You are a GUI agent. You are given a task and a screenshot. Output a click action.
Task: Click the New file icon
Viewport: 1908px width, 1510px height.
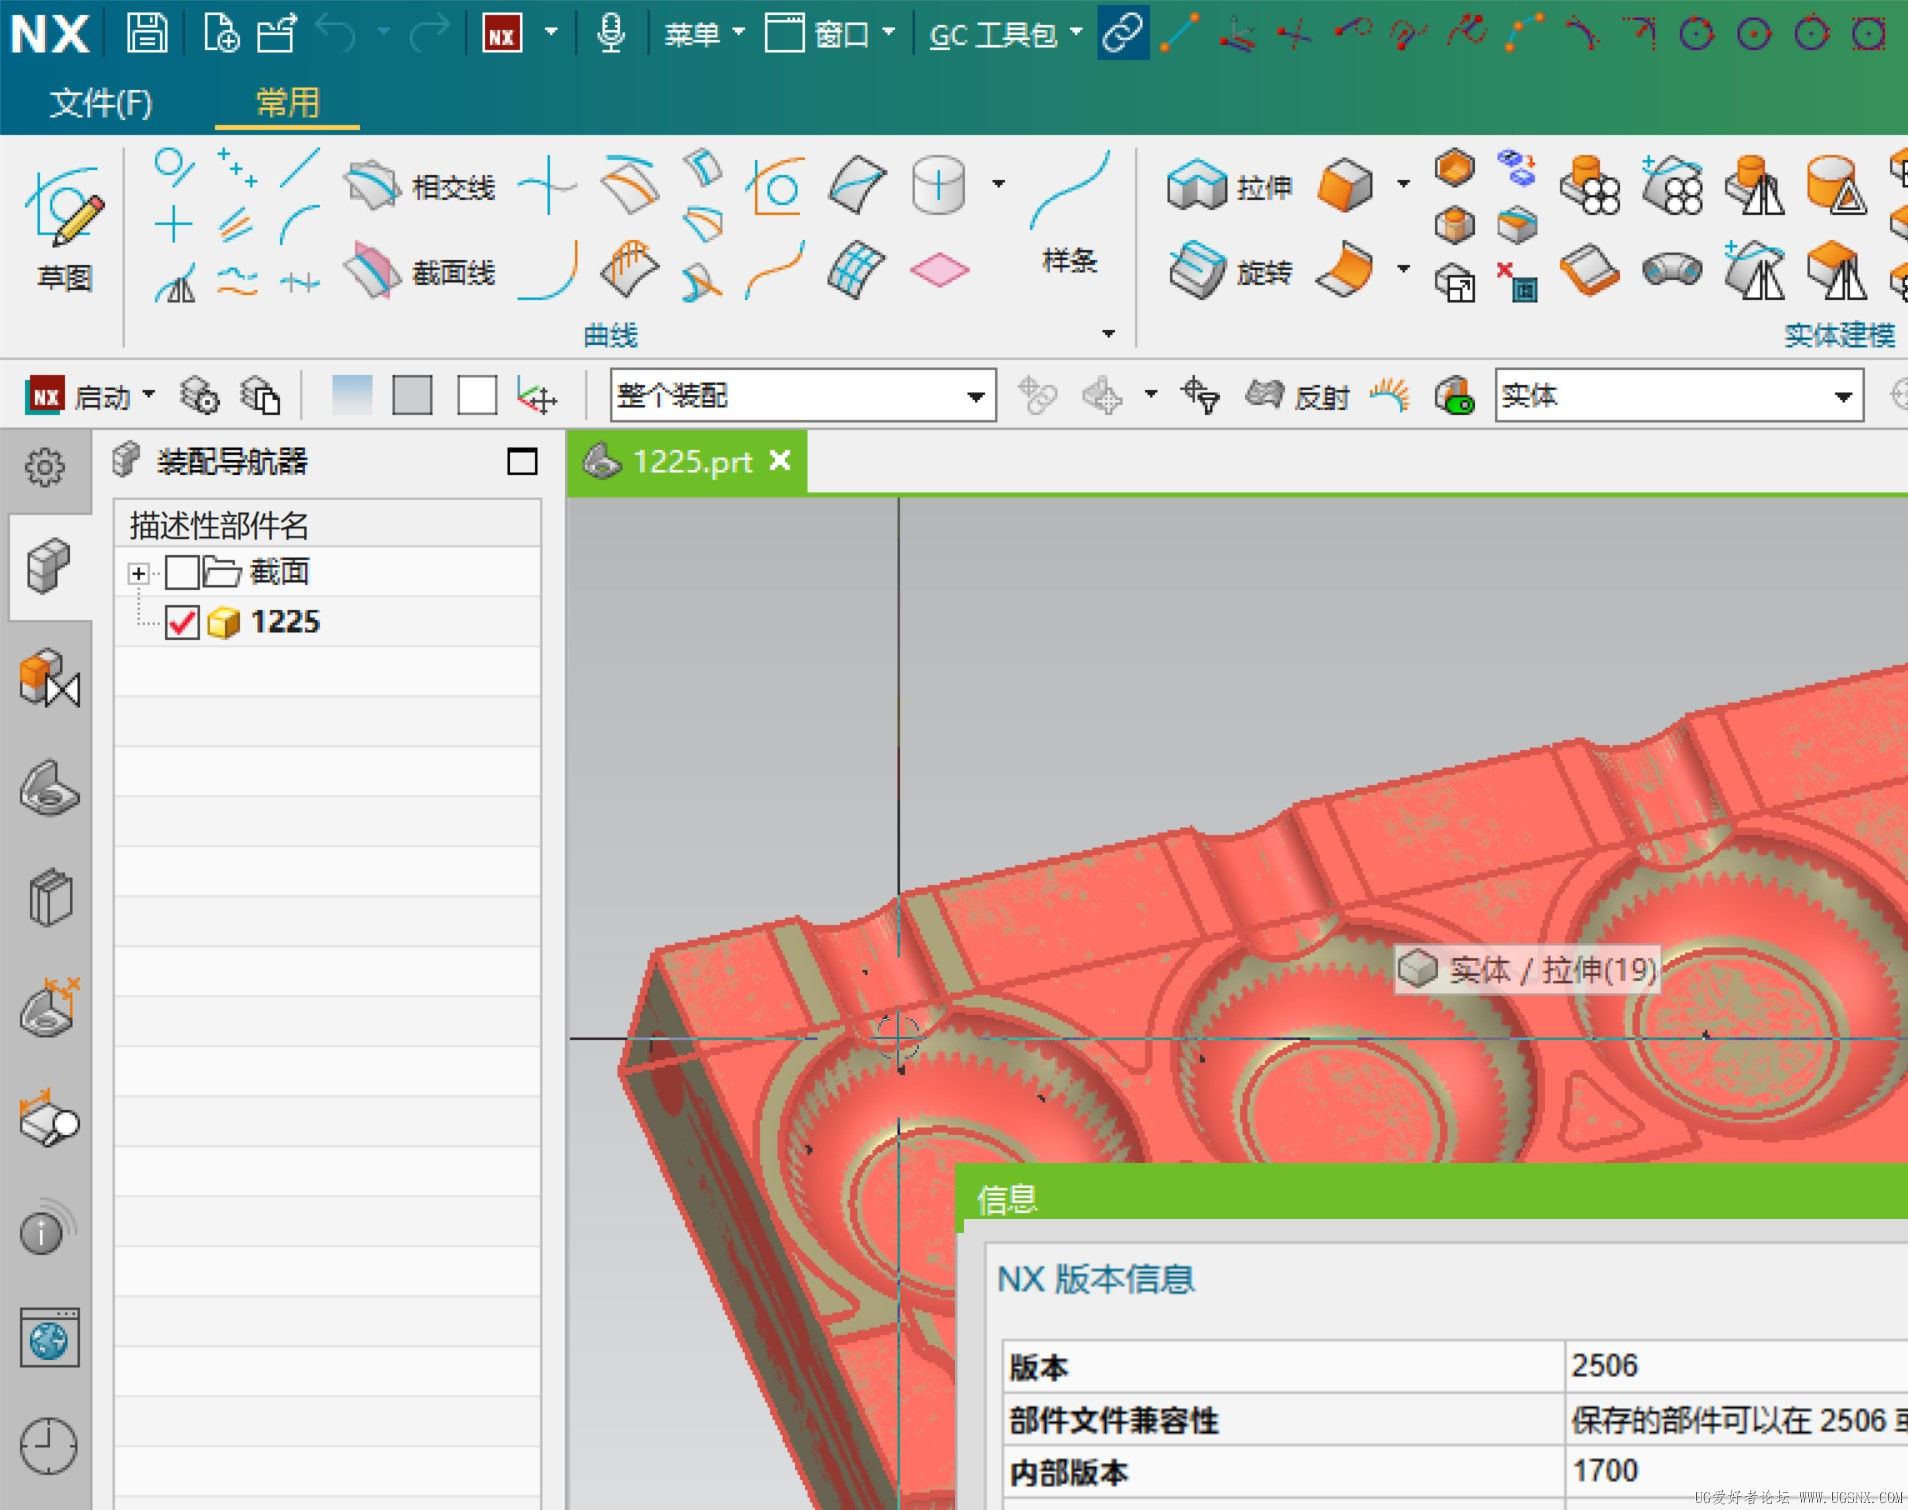click(220, 33)
